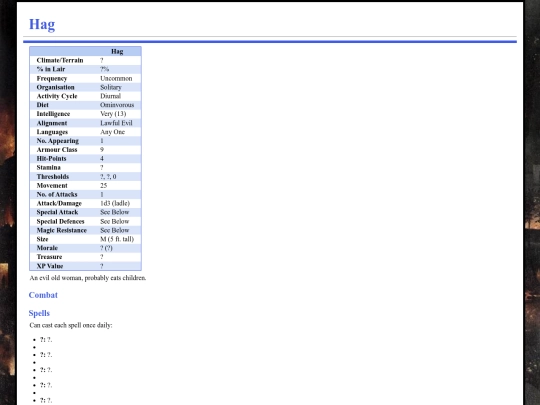Click the Hag page title
540x405 pixels.
point(42,24)
